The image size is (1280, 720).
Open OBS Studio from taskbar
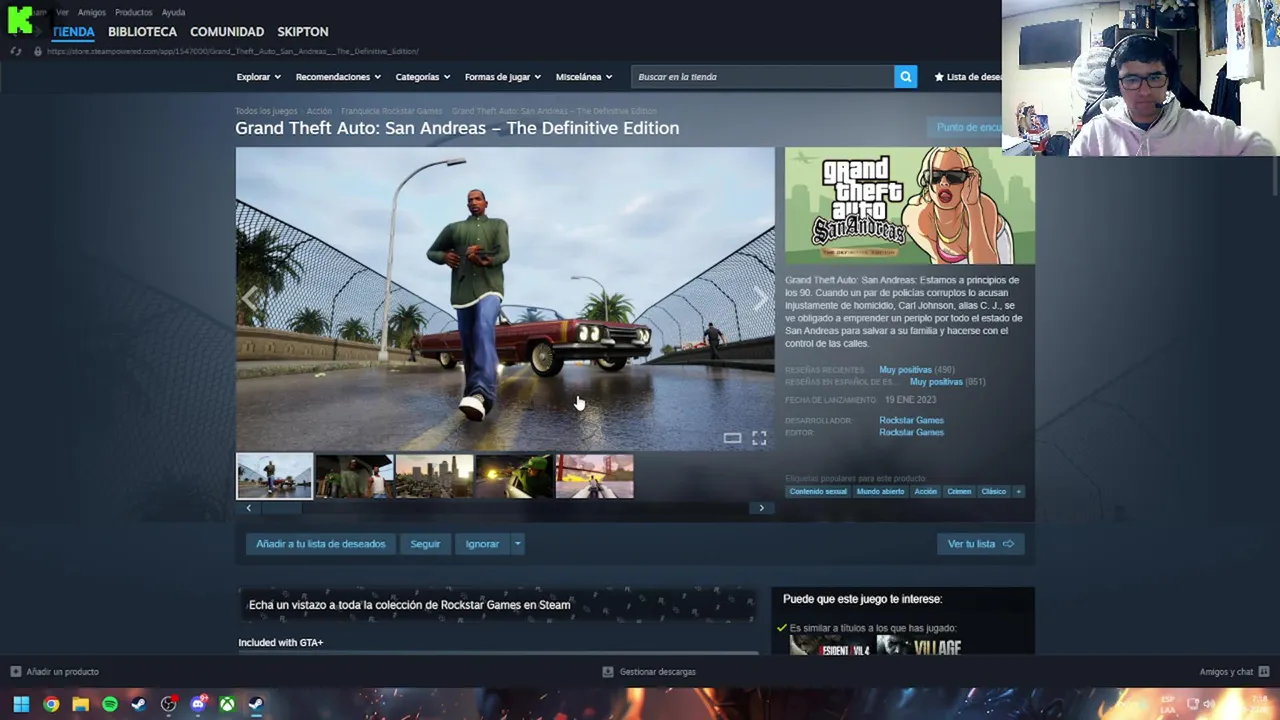coord(168,704)
